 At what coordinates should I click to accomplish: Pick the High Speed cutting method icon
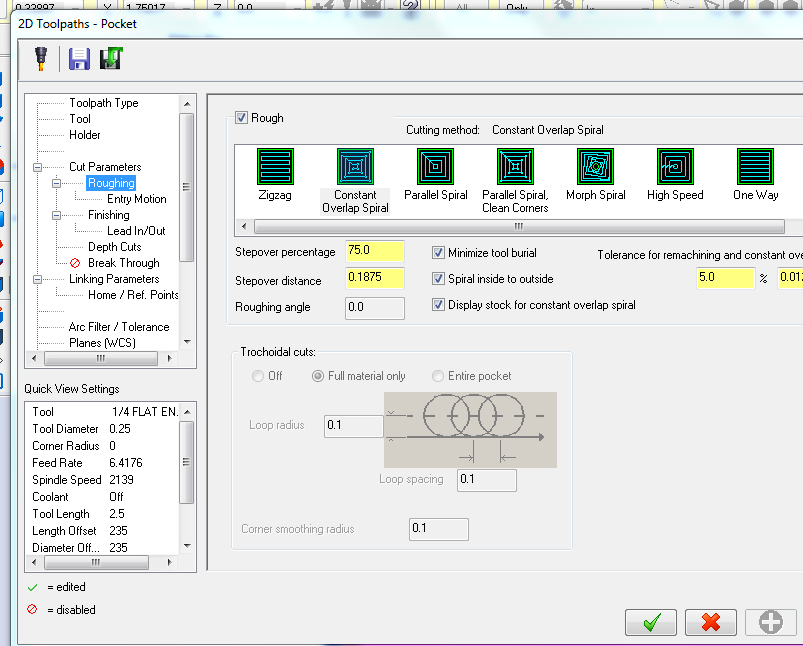pyautogui.click(x=675, y=166)
